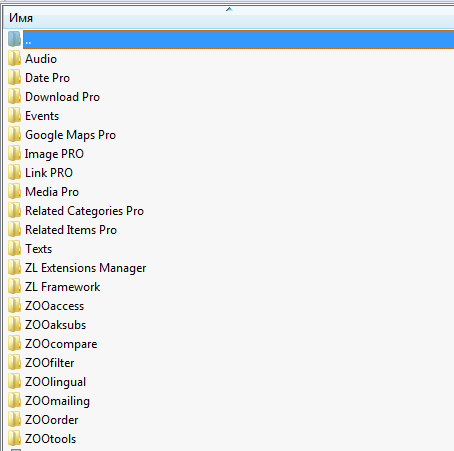The width and height of the screenshot is (454, 451).
Task: Select the ZL Framework folder name
Action: (x=63, y=287)
